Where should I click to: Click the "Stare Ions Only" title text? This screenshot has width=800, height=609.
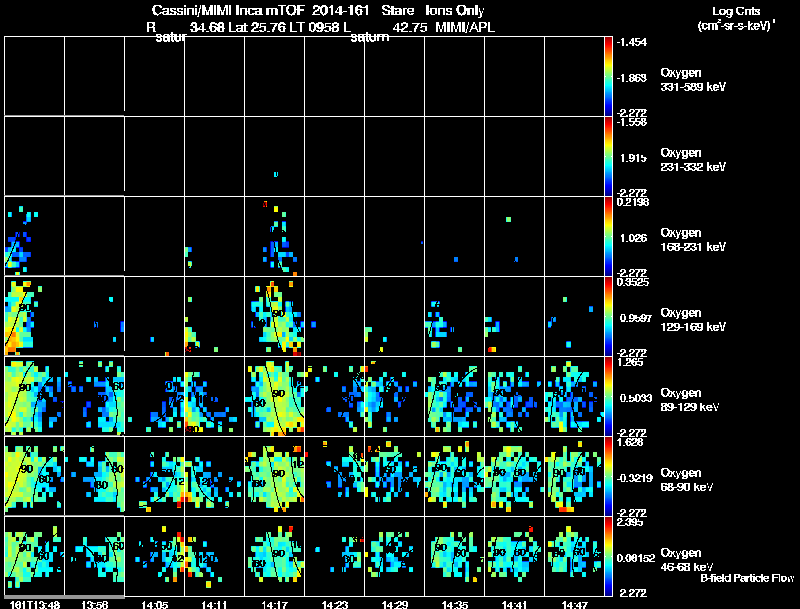click(x=433, y=10)
